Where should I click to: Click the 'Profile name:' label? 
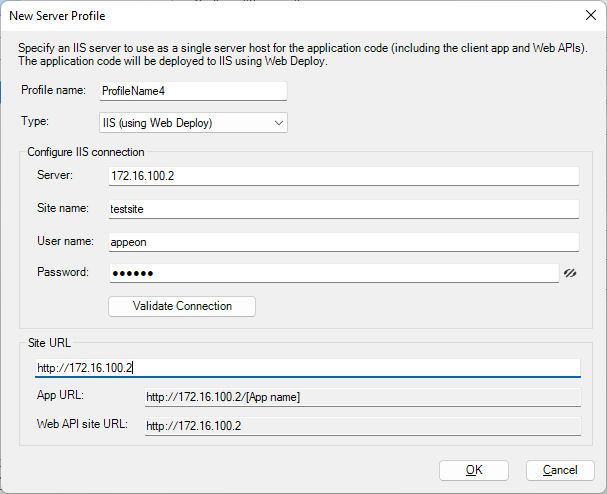(54, 91)
